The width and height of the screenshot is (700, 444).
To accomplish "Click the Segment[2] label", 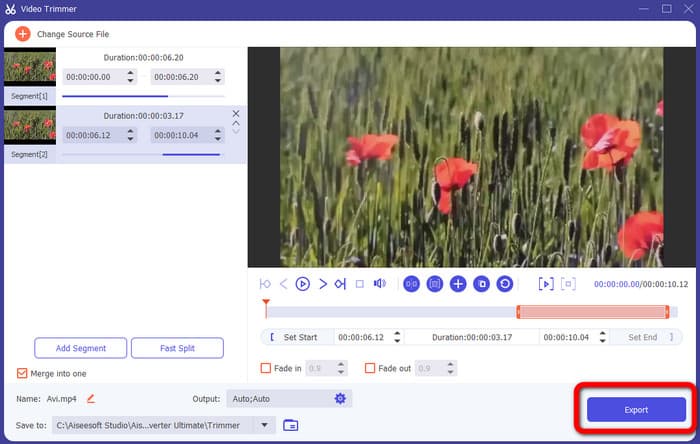I will [x=29, y=154].
